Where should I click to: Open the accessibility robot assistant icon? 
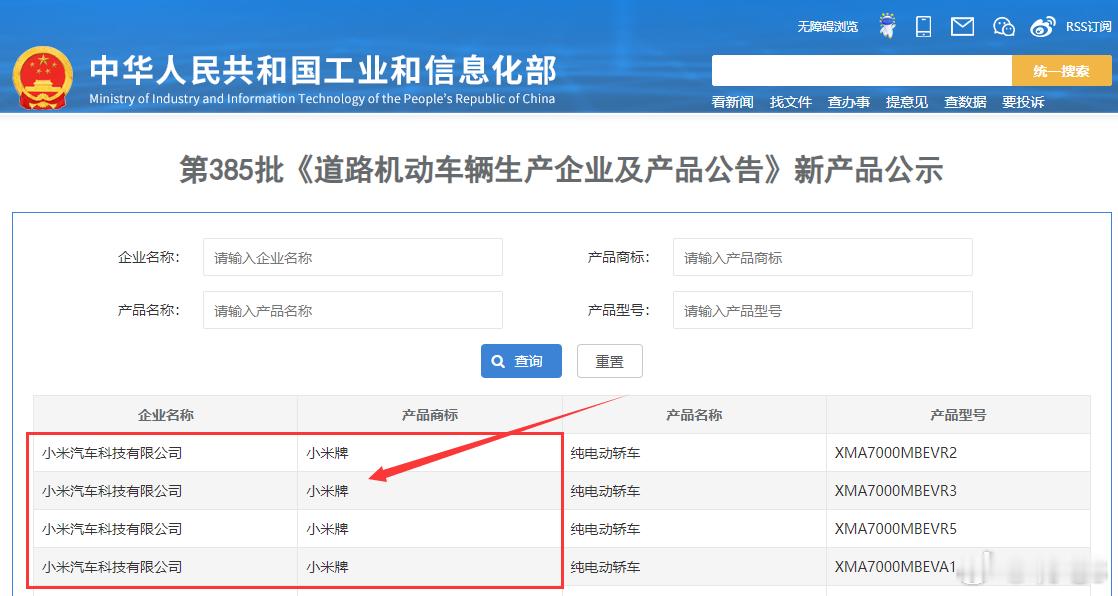pyautogui.click(x=888, y=26)
